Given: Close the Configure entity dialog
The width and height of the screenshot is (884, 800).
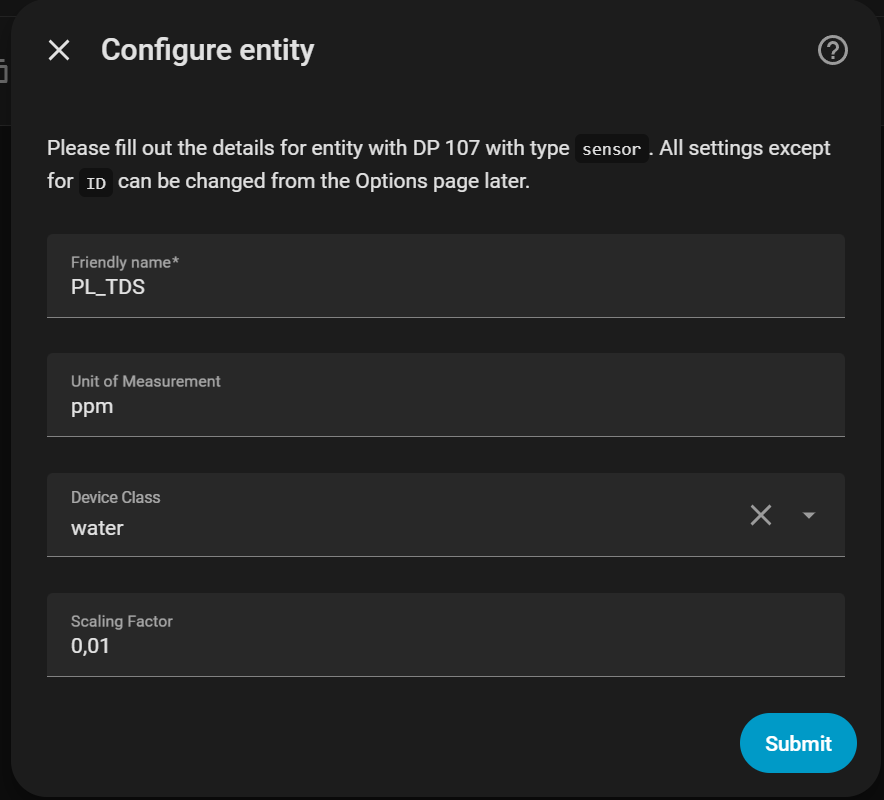Looking at the screenshot, I should (x=59, y=50).
